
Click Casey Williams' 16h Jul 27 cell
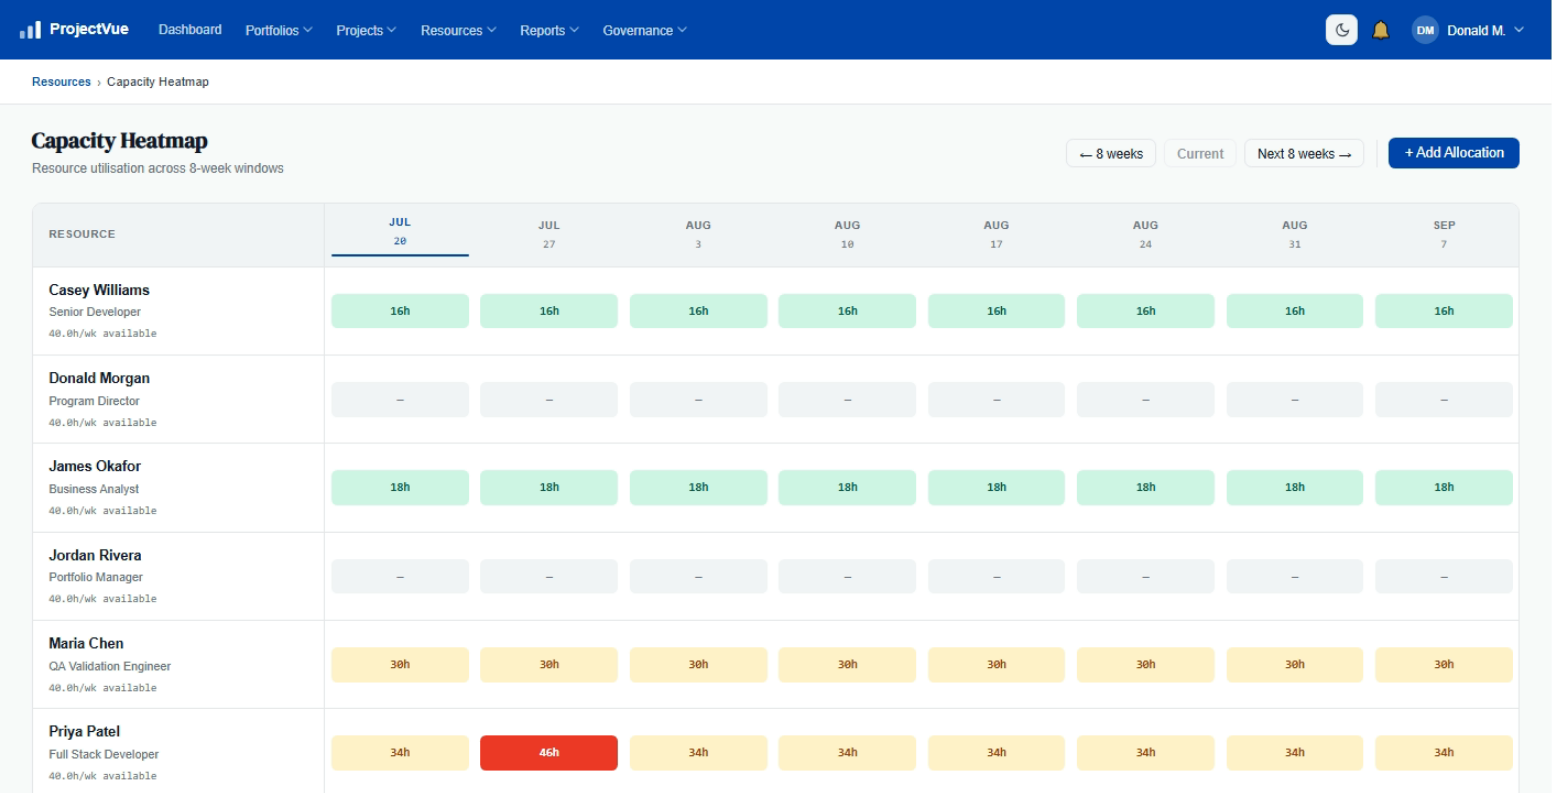pyautogui.click(x=549, y=311)
